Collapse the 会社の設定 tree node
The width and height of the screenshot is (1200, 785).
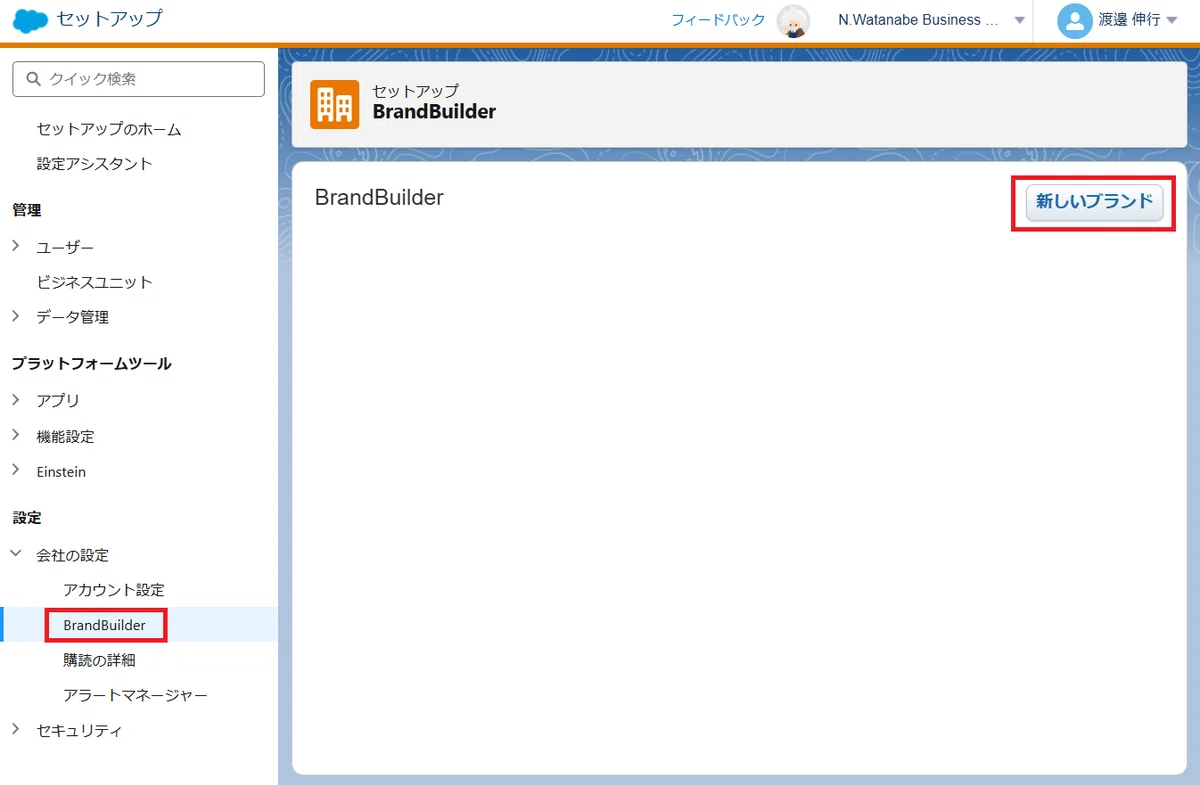16,554
